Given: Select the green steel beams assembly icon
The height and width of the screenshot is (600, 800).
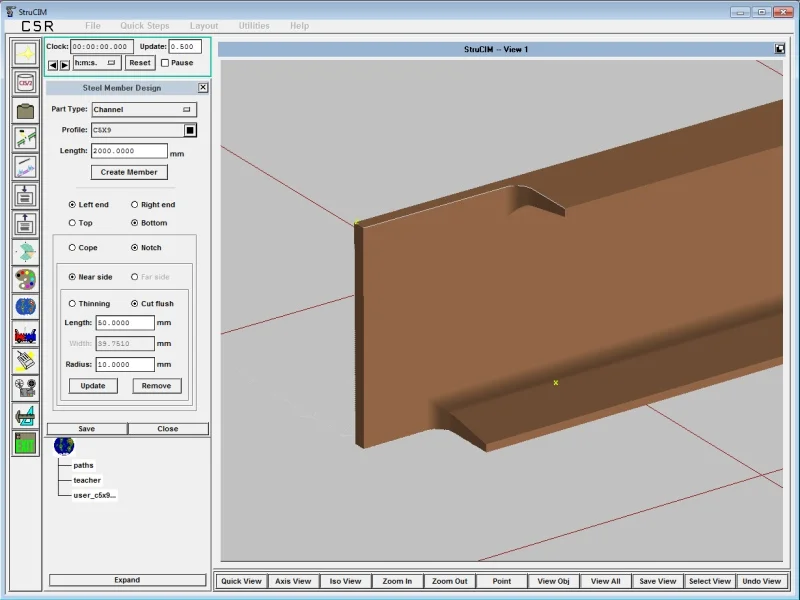Looking at the screenshot, I should 25,138.
